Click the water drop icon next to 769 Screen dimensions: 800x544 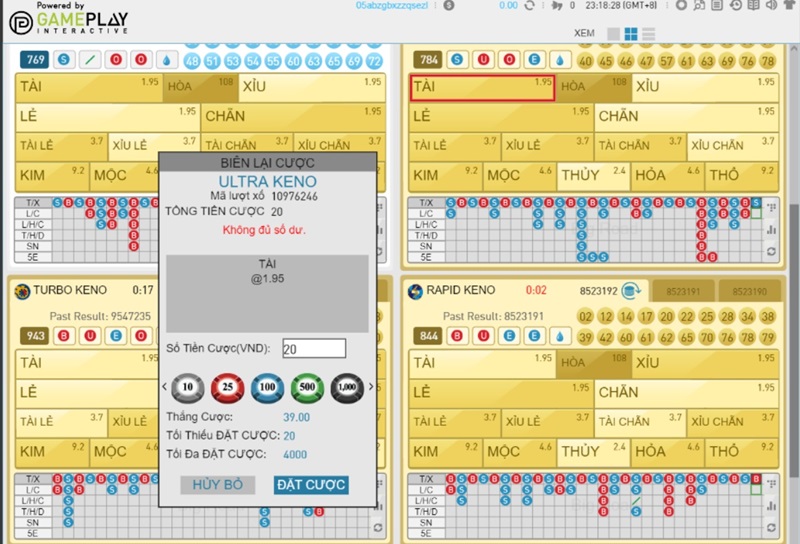(166, 60)
